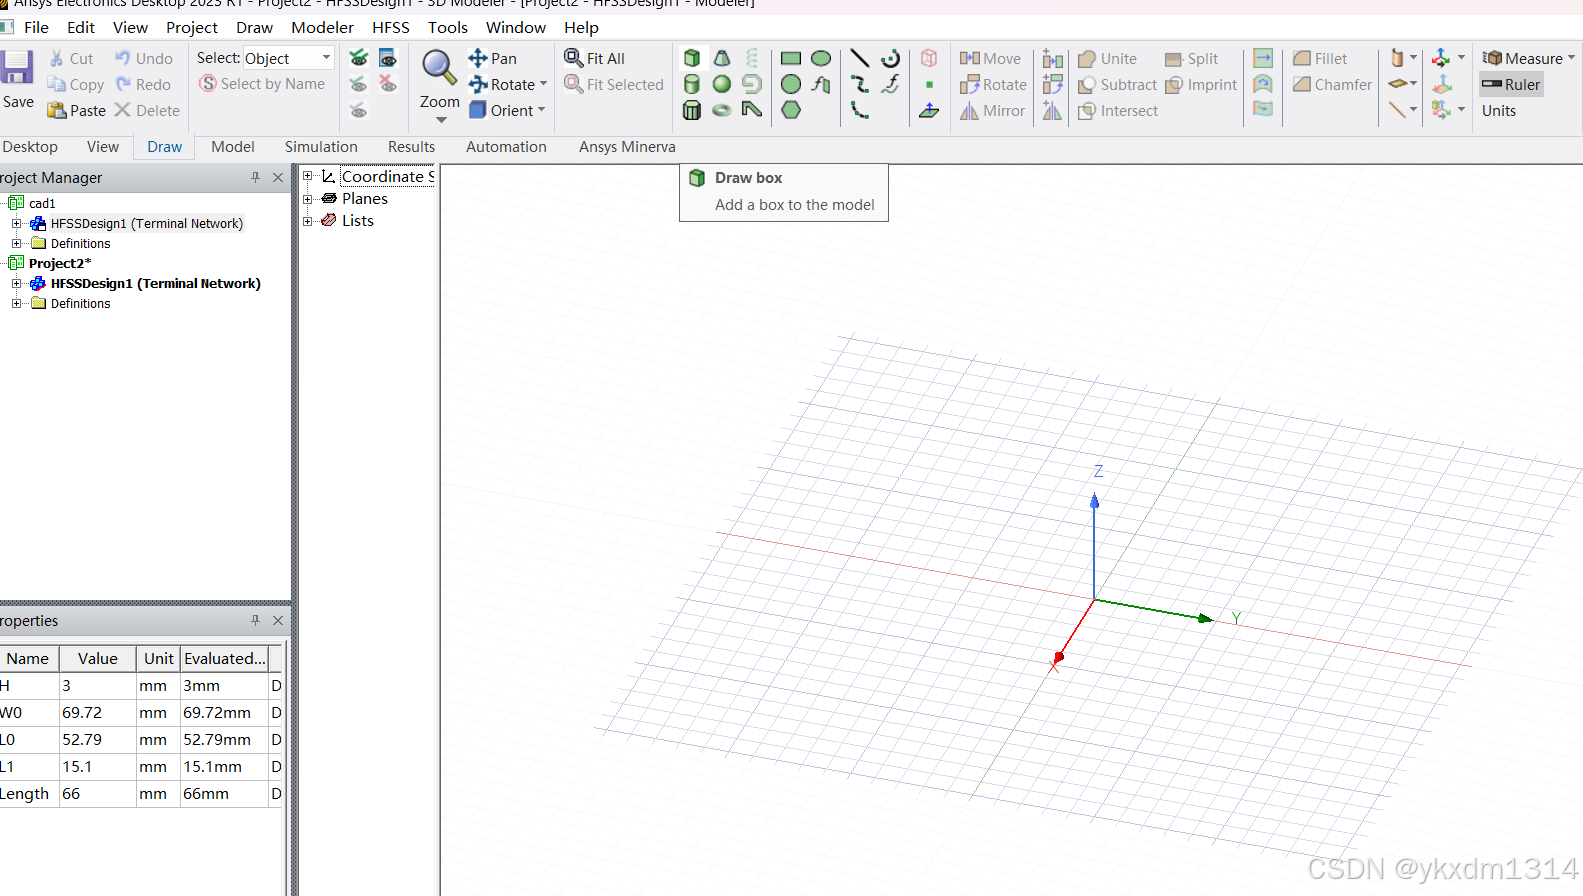Click the Undo button
The width and height of the screenshot is (1583, 896).
coord(143,58)
